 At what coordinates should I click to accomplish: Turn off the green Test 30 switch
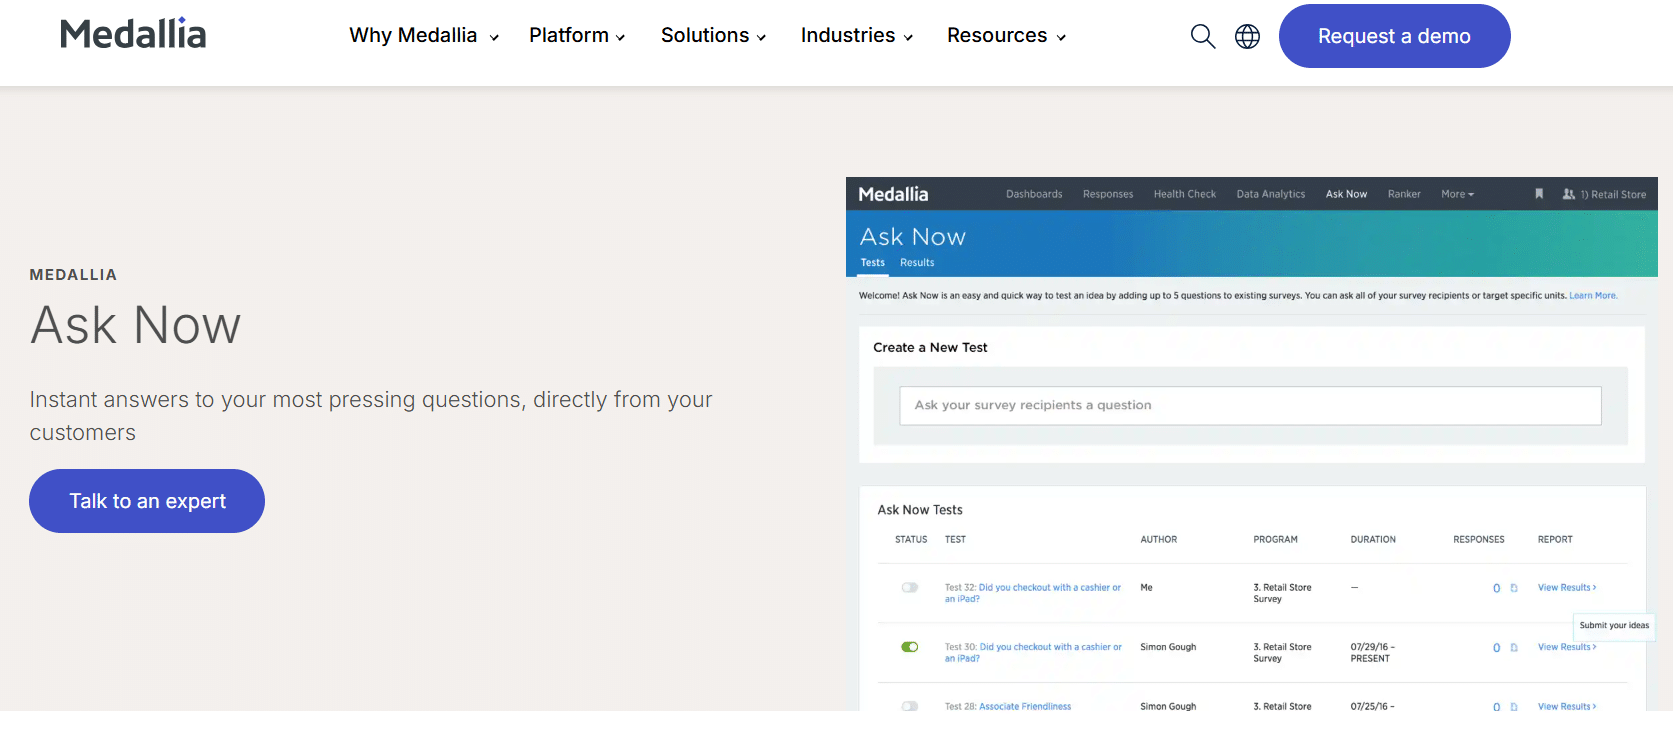[x=910, y=647]
